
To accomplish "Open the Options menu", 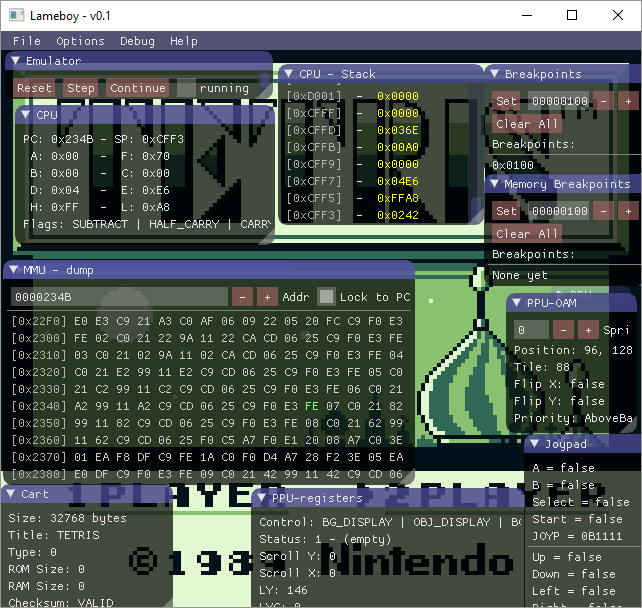I will [x=80, y=41].
